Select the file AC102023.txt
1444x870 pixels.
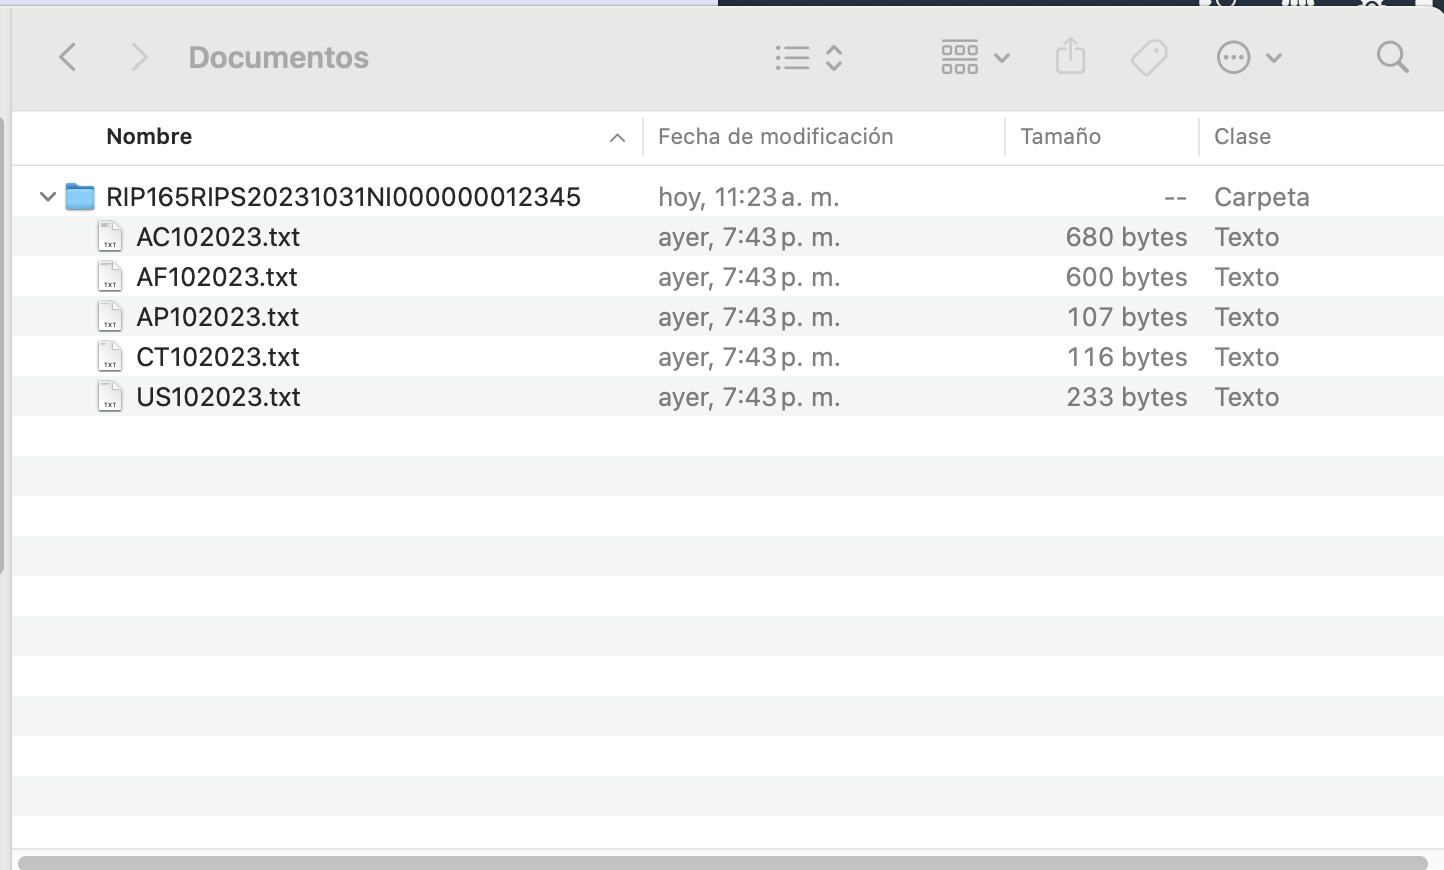pyautogui.click(x=218, y=237)
